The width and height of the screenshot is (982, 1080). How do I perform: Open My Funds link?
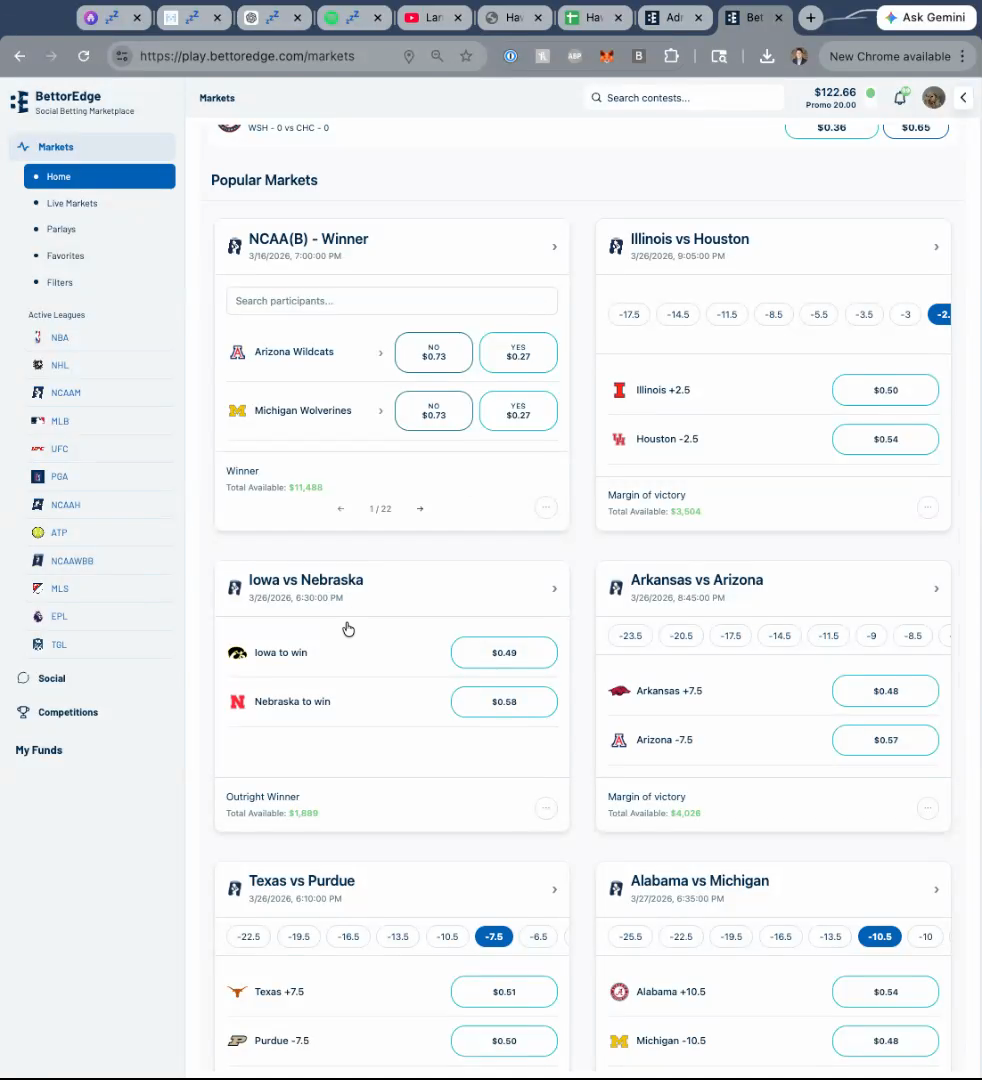pyautogui.click(x=39, y=750)
